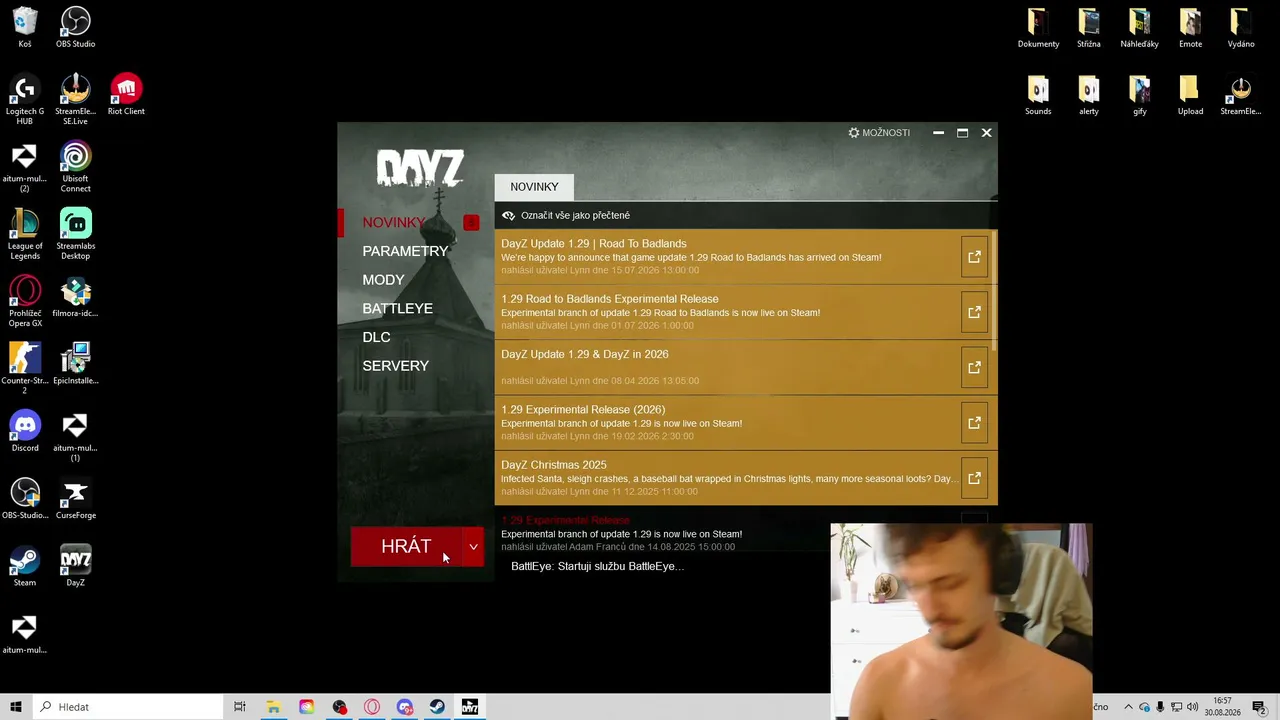Select the Vydáno folder on desktop
The image size is (1280, 720).
(1241, 28)
